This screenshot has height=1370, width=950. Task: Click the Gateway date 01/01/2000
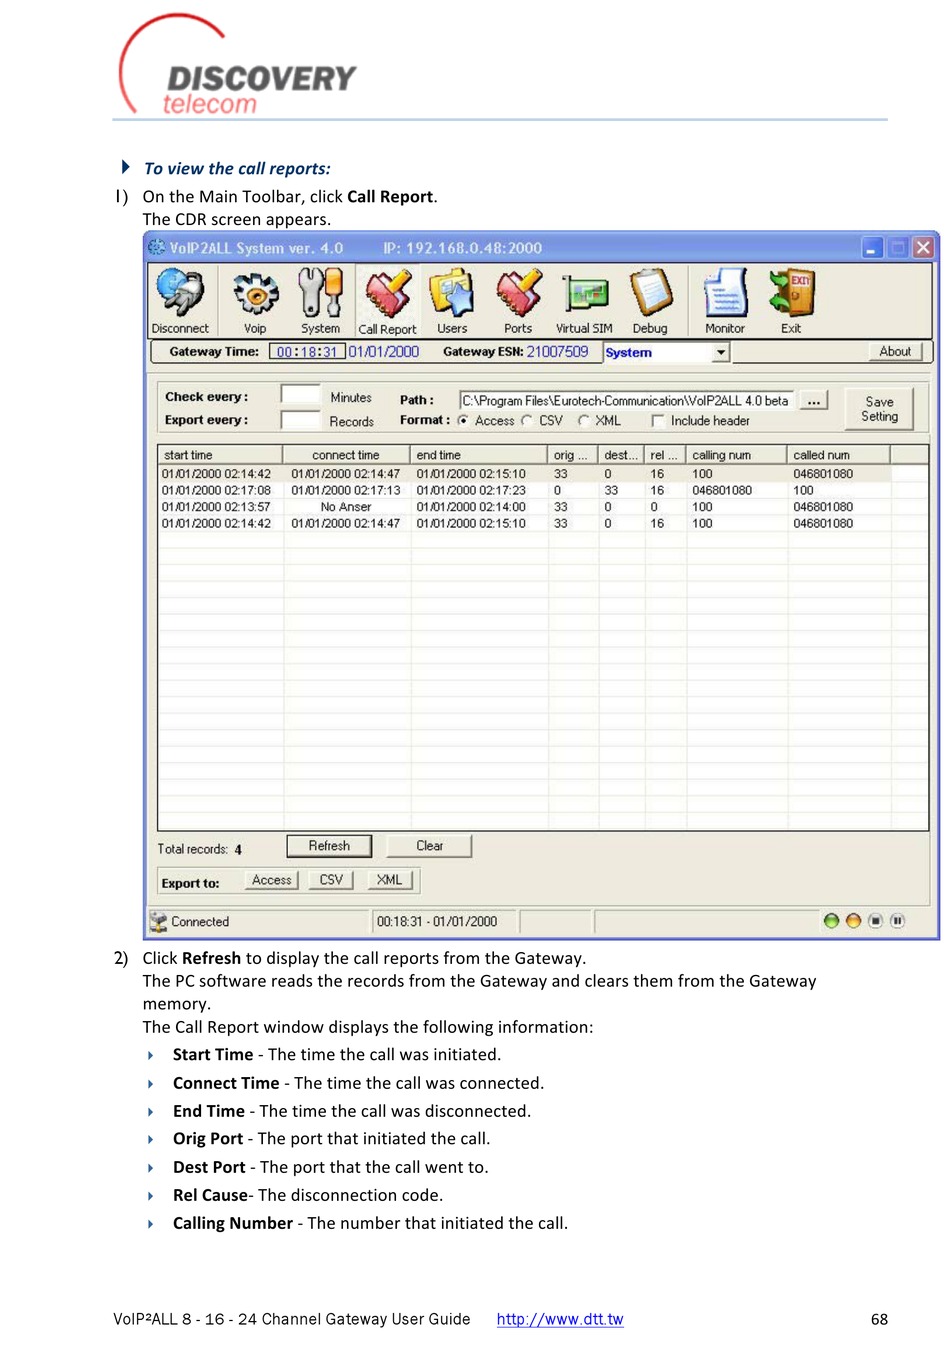point(384,352)
